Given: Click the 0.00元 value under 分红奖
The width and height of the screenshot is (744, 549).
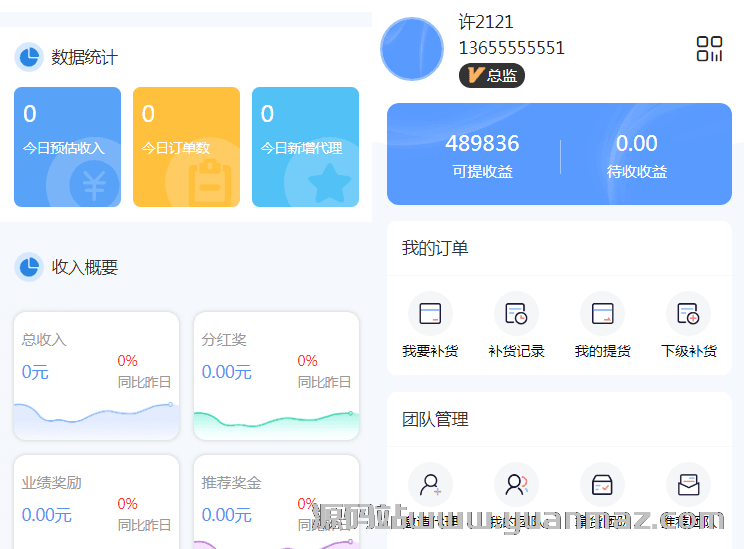Looking at the screenshot, I should click(x=227, y=372).
